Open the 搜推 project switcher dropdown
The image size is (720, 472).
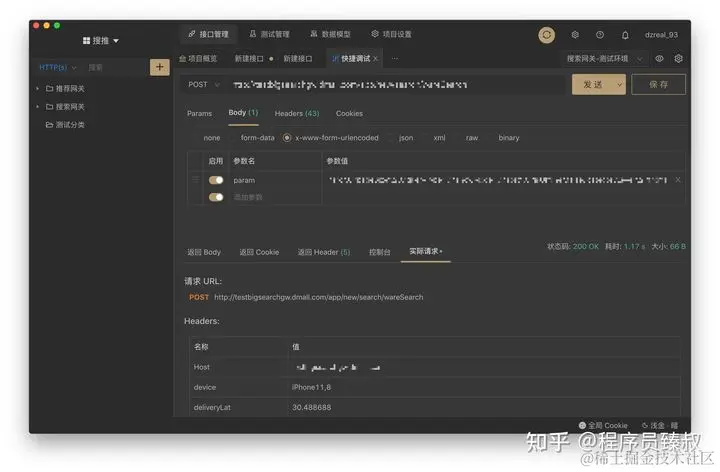(101, 41)
